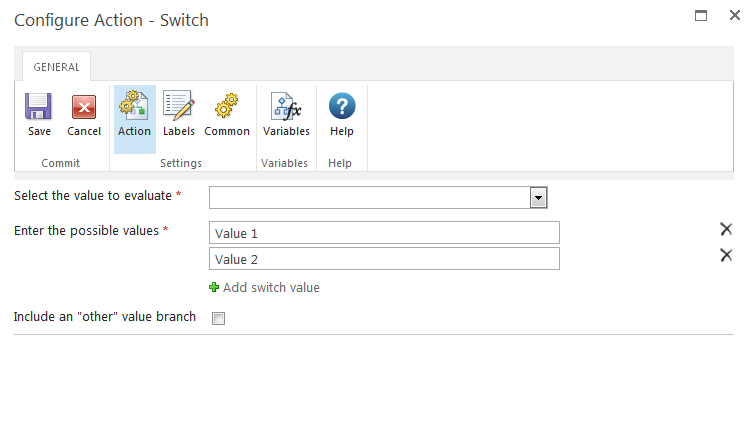Focus the Value 1 text field
This screenshot has width=750, height=435.
click(384, 233)
